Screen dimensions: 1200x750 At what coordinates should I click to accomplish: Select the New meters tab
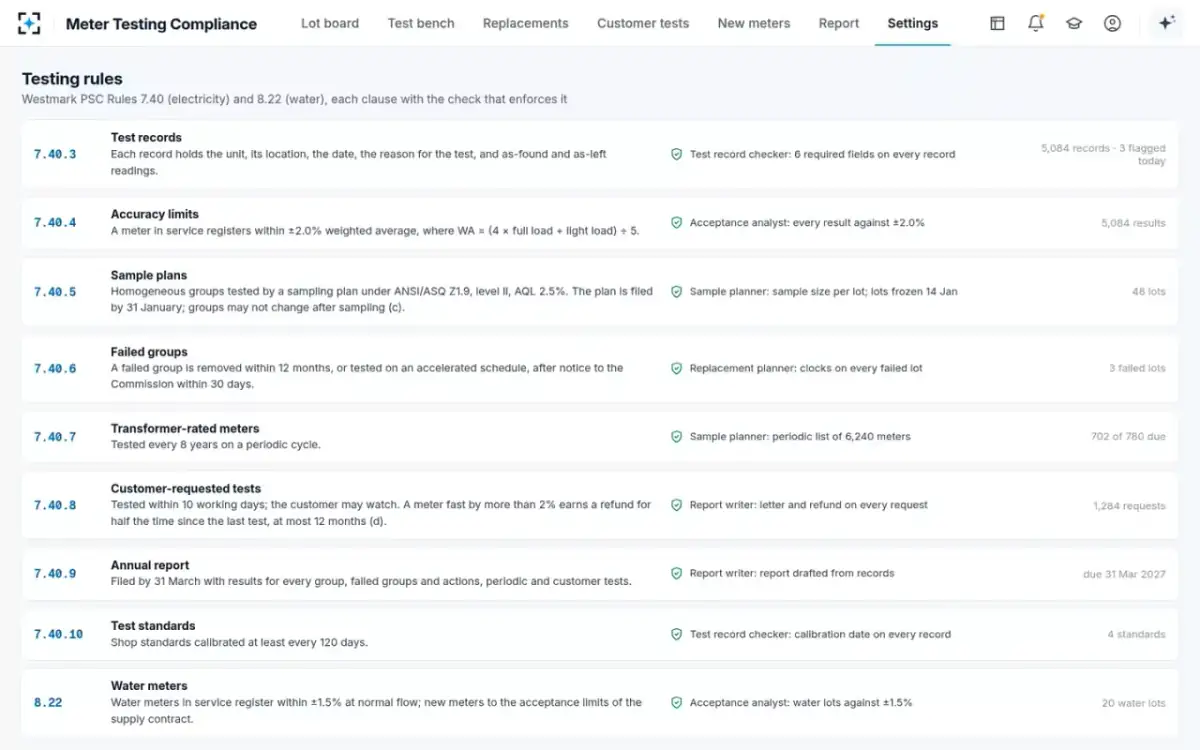(754, 23)
